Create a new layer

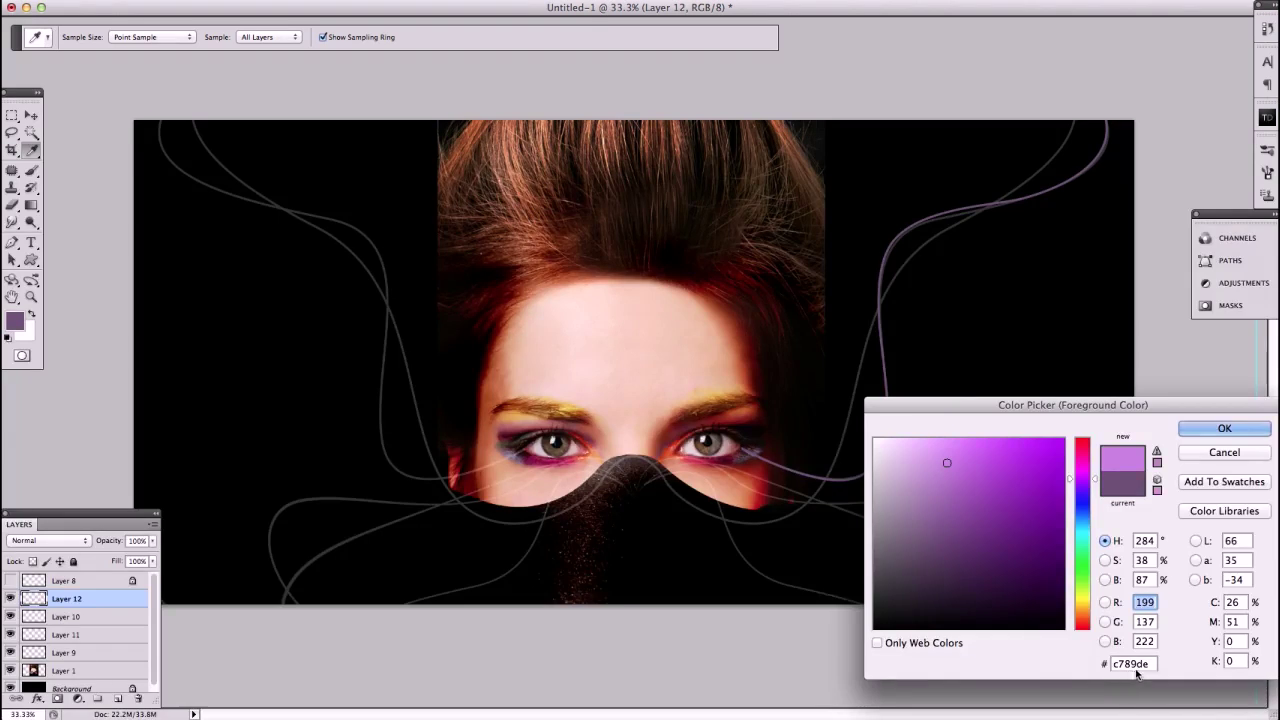point(117,699)
